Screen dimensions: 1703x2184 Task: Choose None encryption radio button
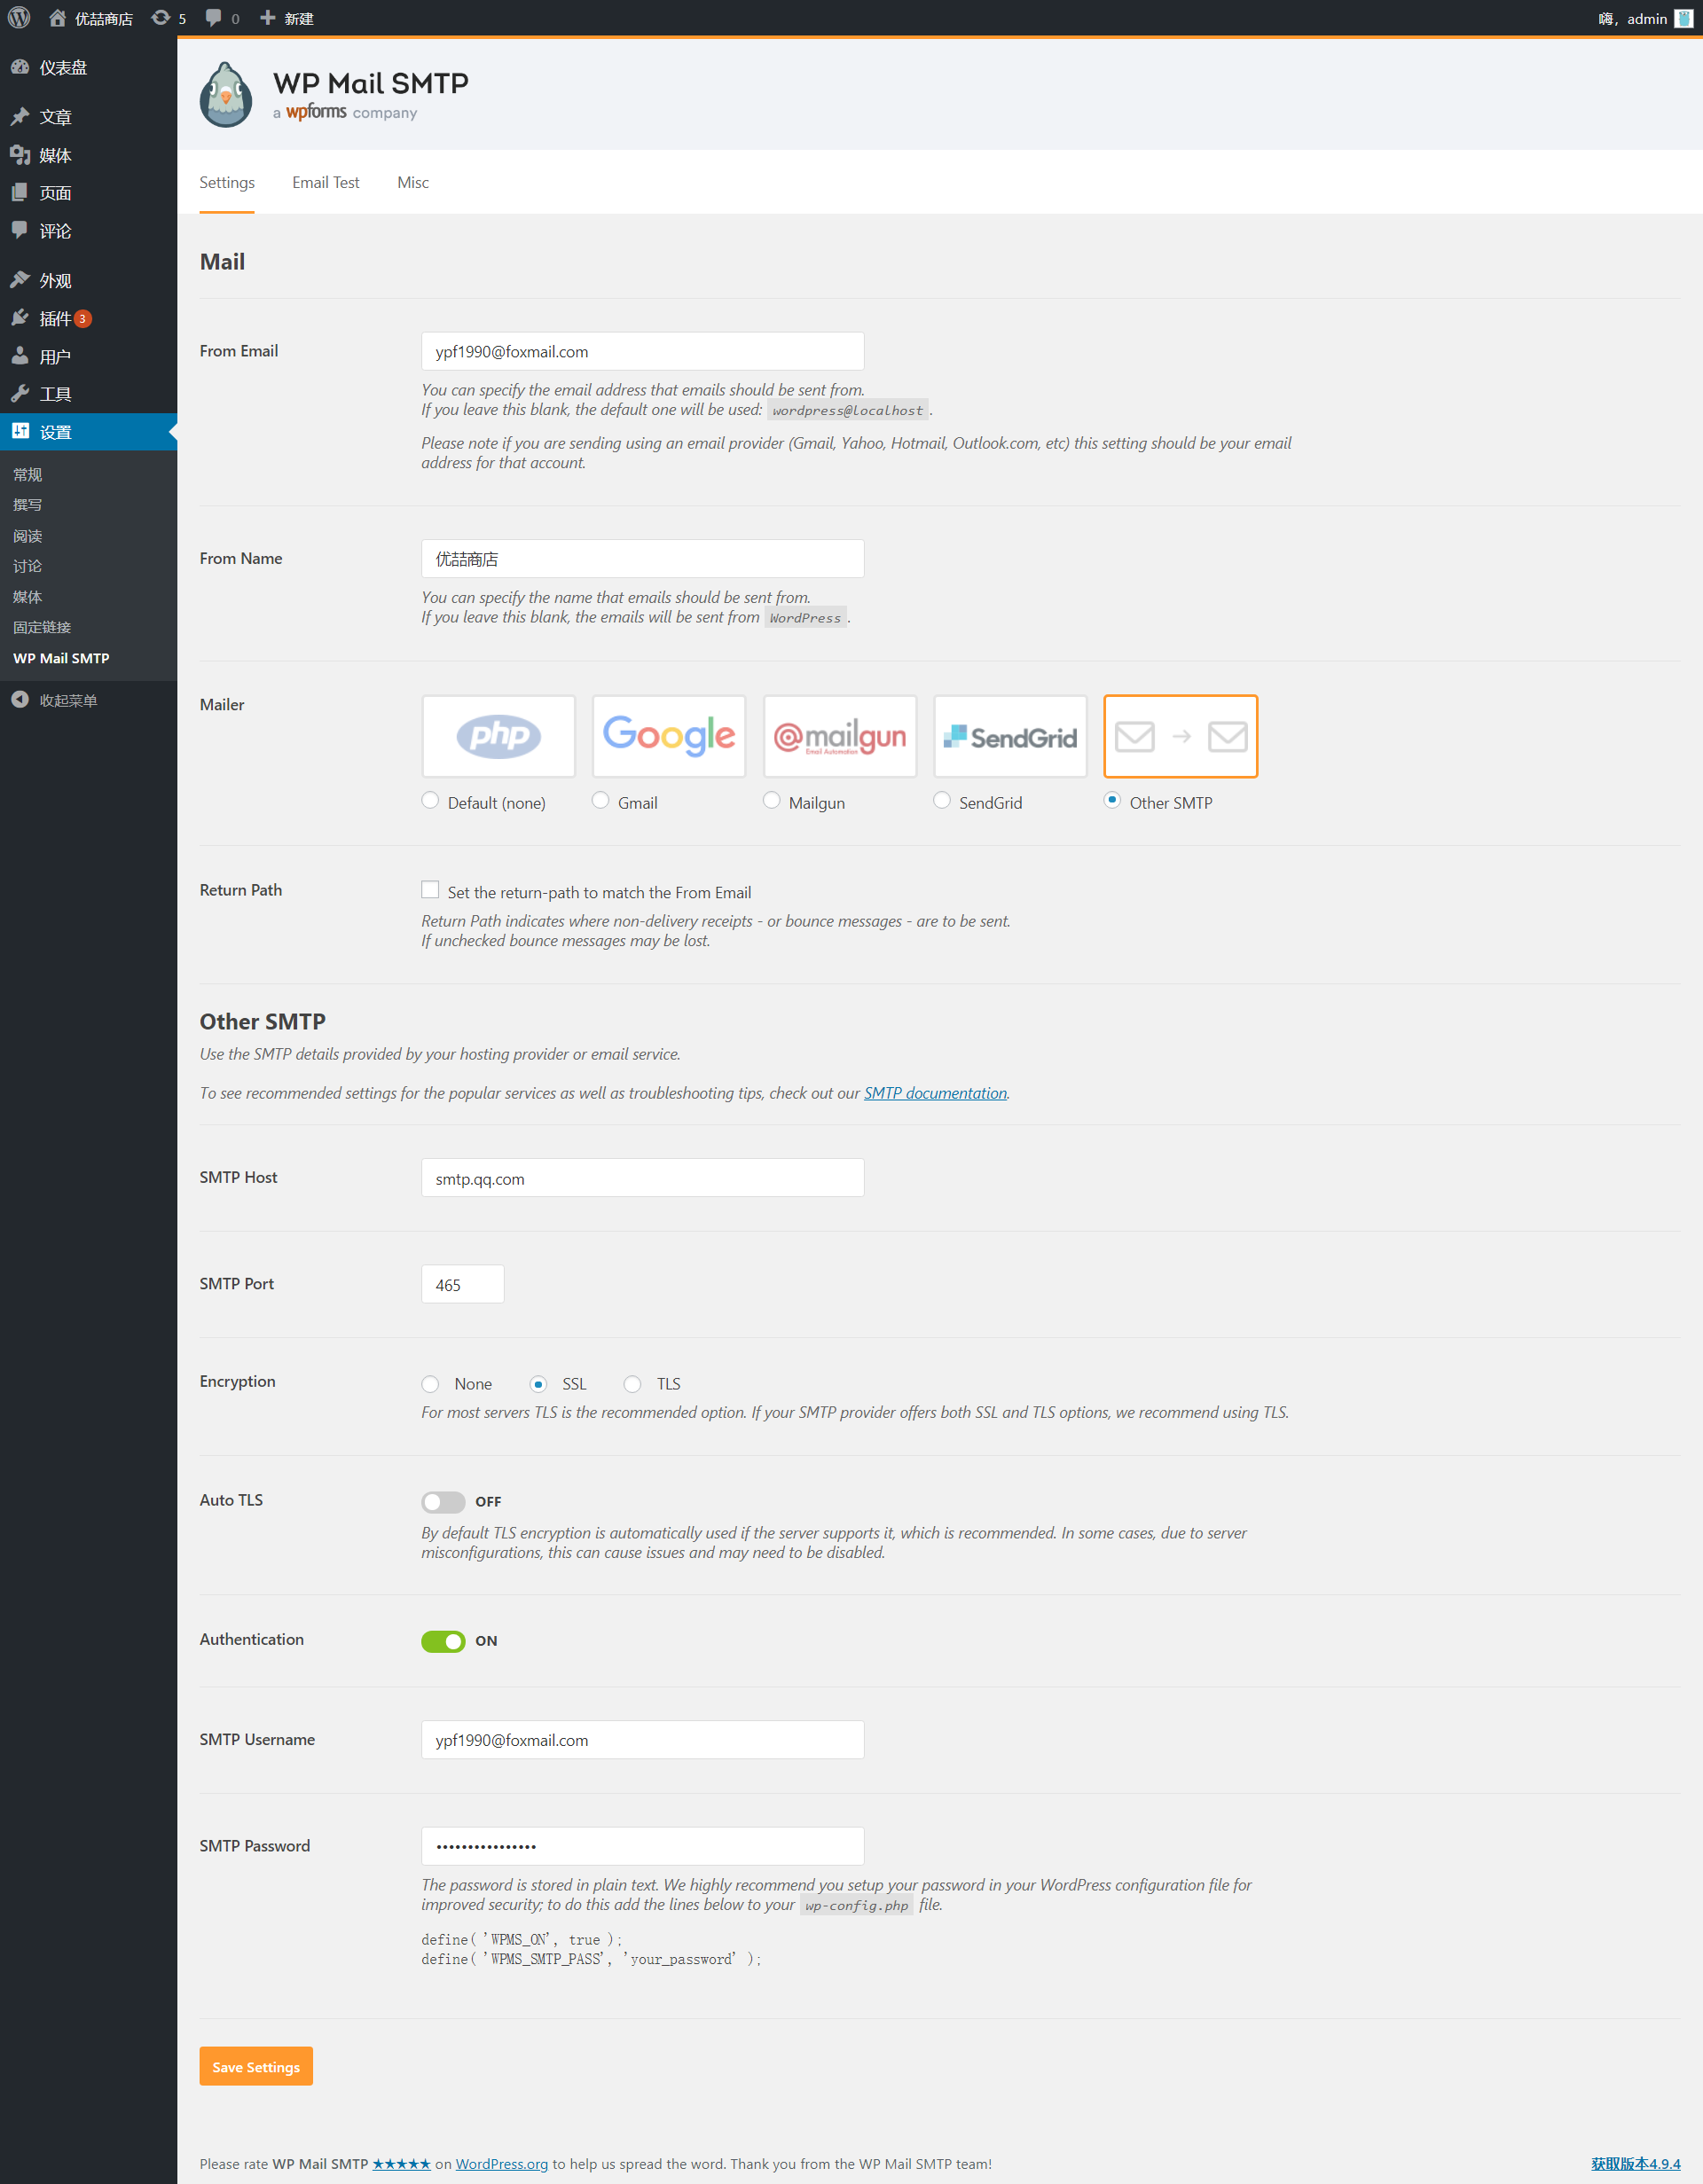(x=431, y=1384)
